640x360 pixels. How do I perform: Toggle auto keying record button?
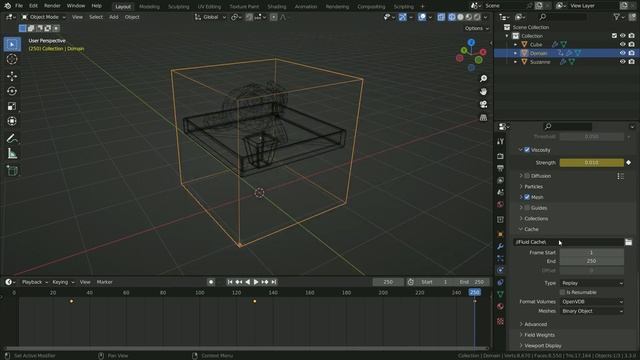tap(211, 282)
